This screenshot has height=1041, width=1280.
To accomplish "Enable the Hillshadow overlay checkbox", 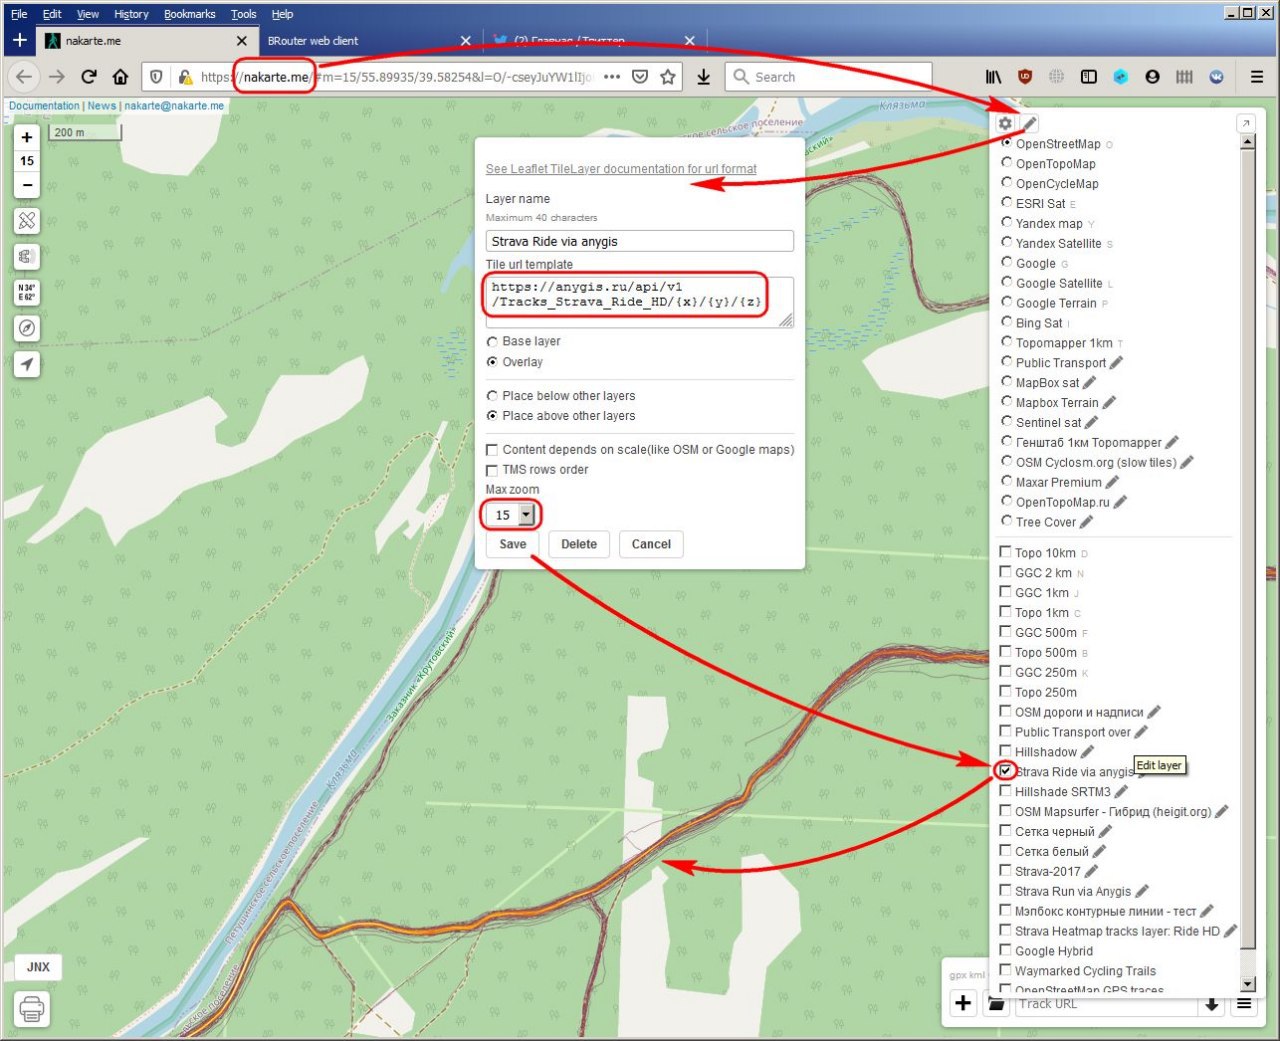I will click(x=1006, y=751).
